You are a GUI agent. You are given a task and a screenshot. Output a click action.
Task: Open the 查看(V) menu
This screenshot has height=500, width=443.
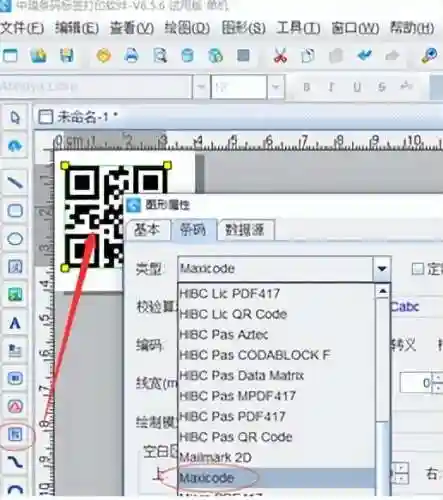132,28
